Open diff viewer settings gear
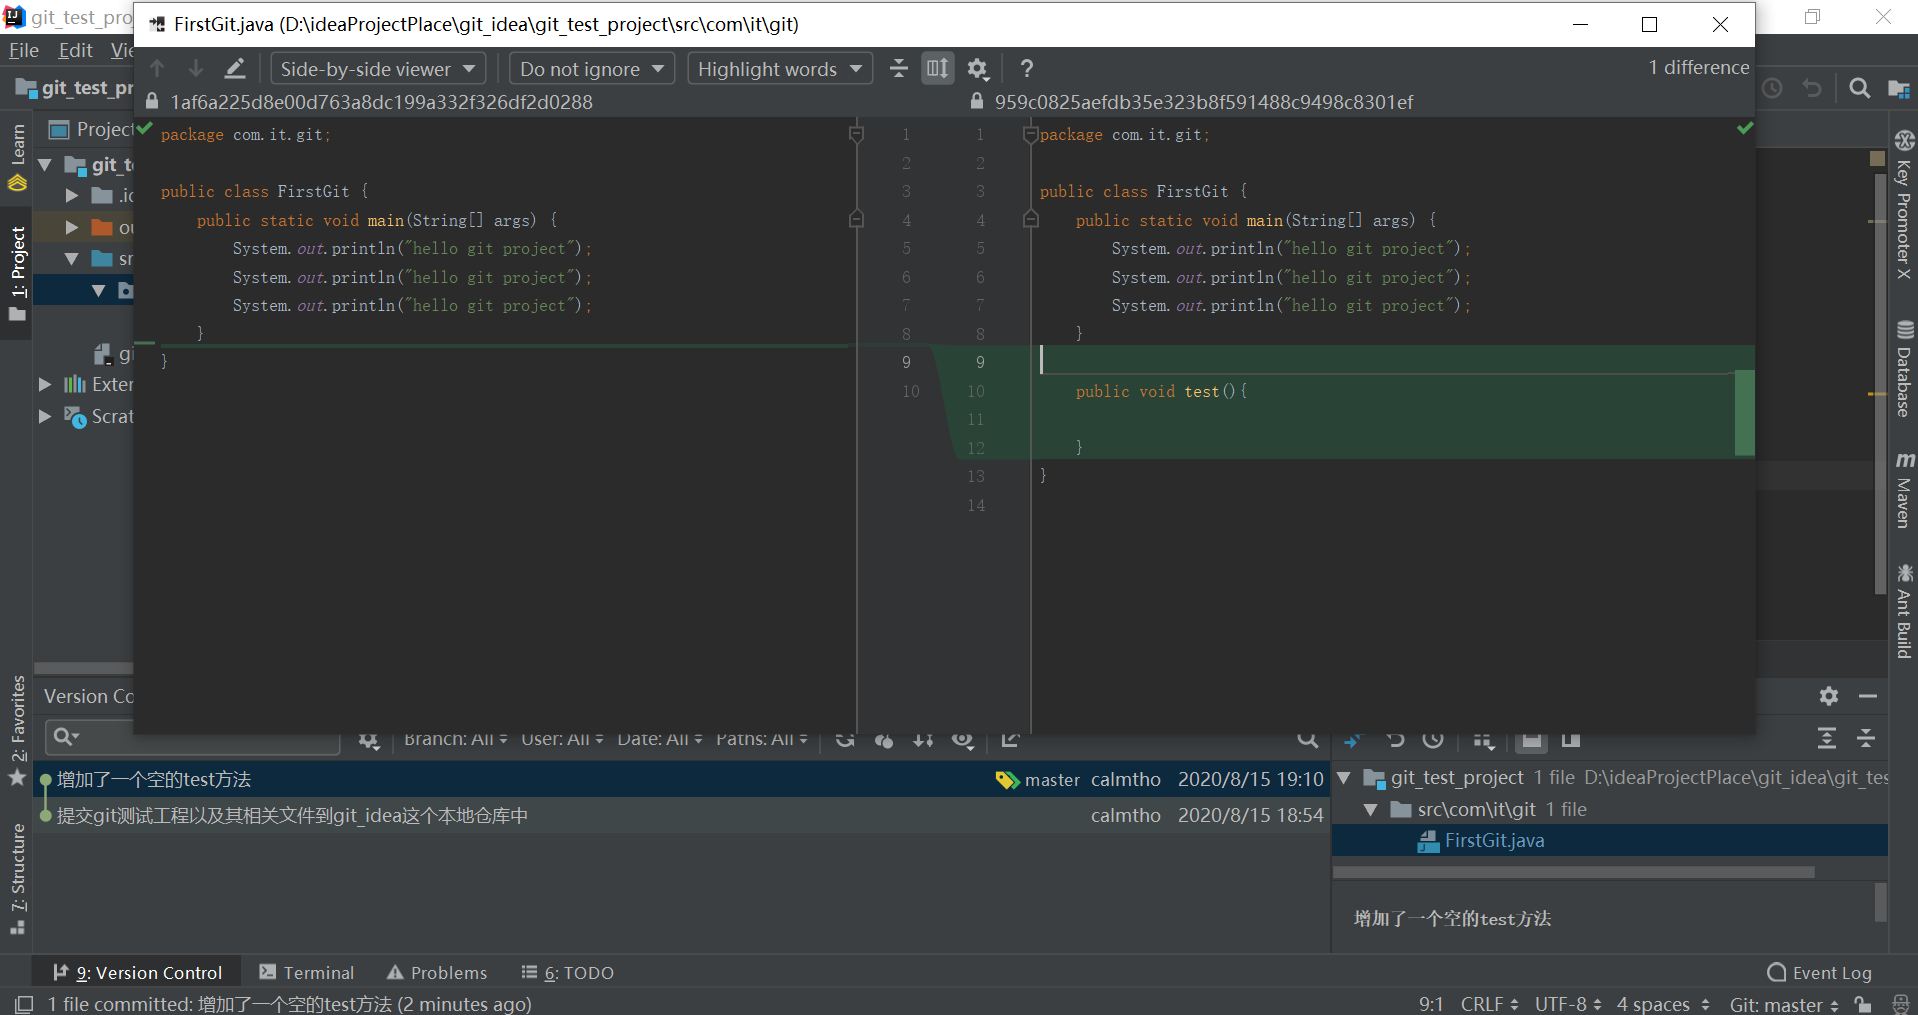This screenshot has width=1918, height=1015. coord(978,69)
